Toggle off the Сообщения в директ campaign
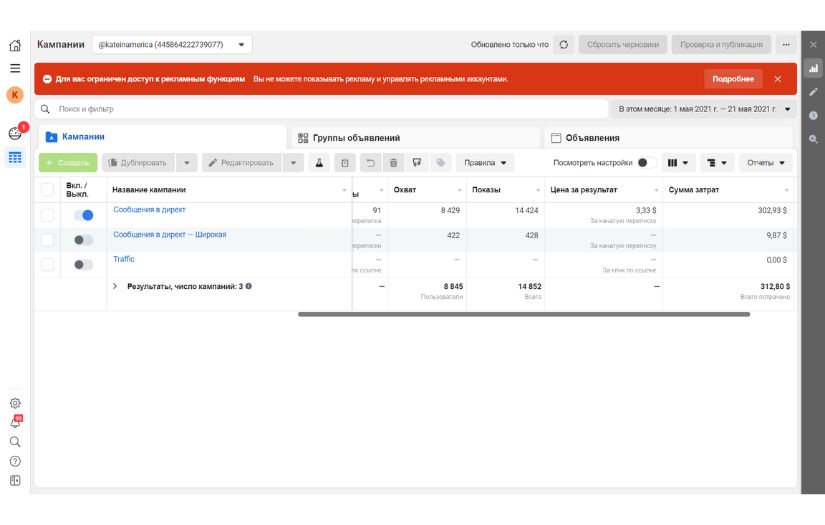The height and width of the screenshot is (525, 825). click(x=83, y=215)
